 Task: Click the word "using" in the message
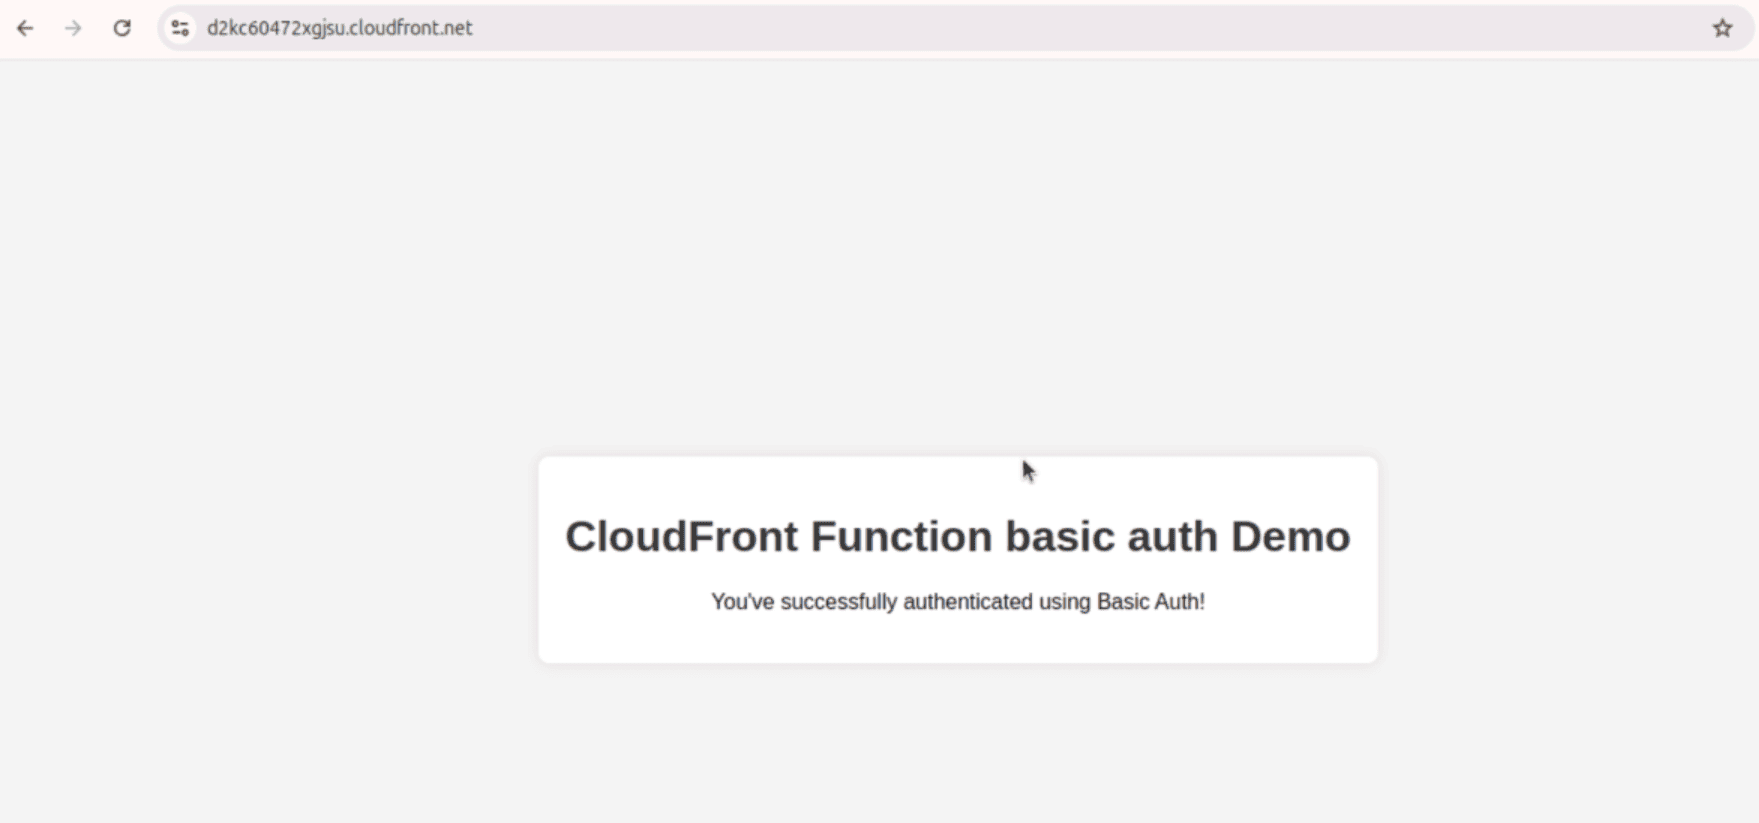tap(1064, 602)
